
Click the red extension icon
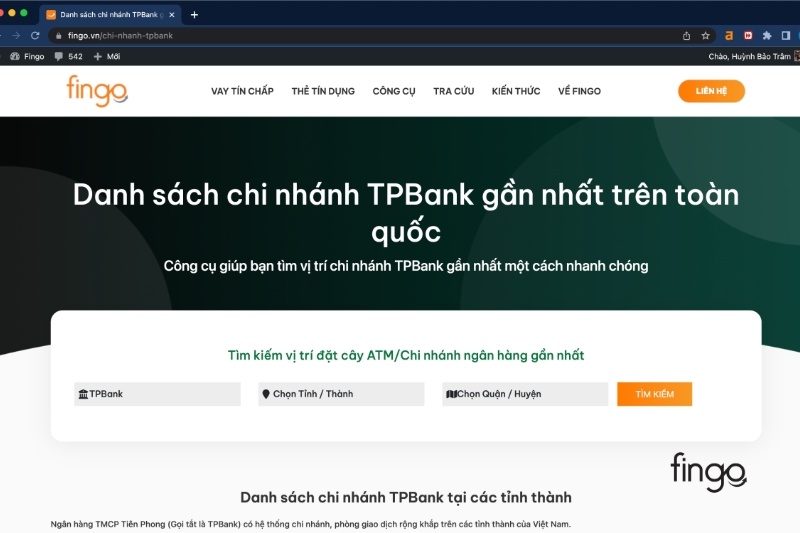[748, 36]
